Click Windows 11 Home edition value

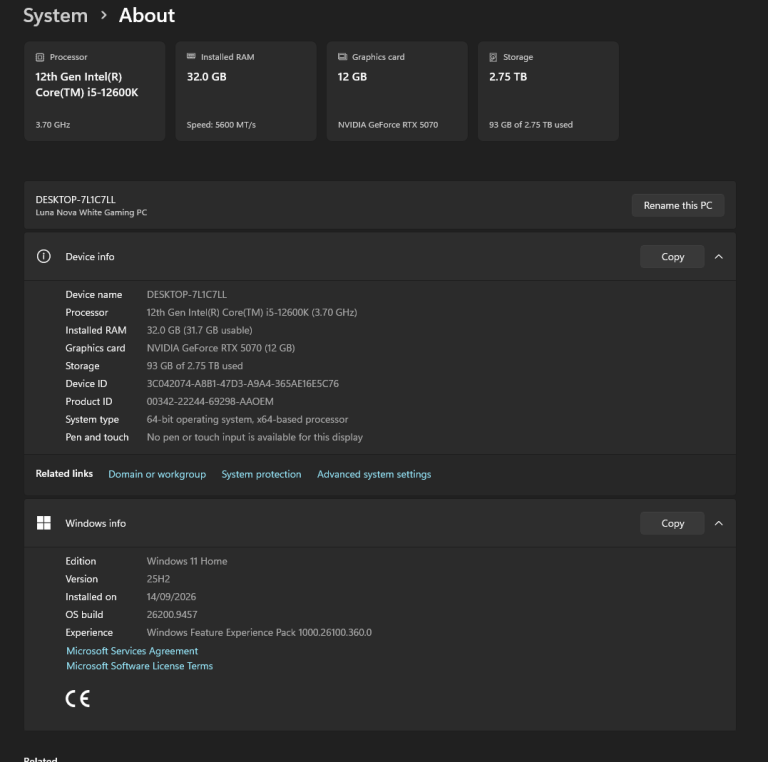point(187,561)
